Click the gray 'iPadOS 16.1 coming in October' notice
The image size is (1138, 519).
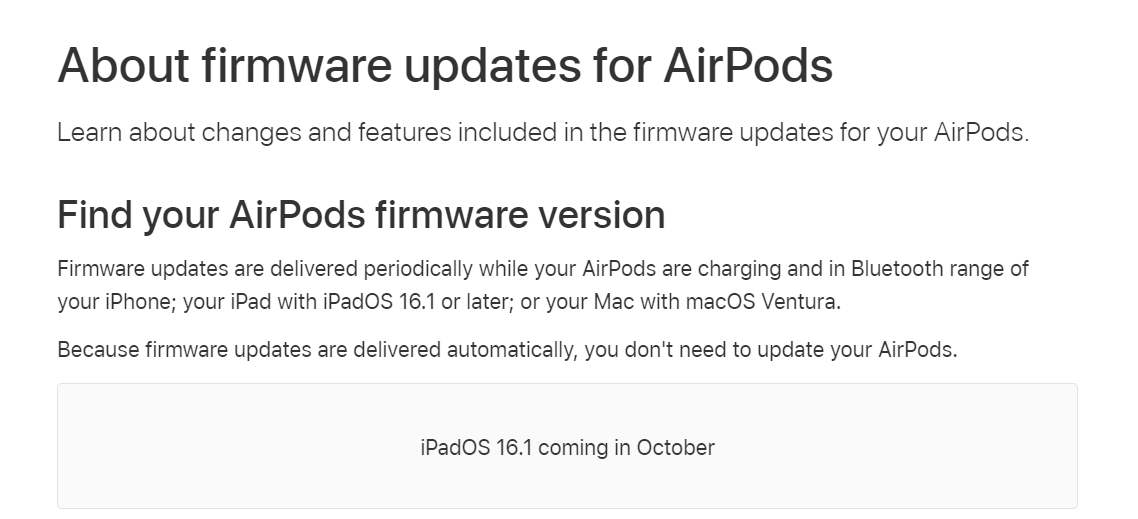tap(567, 447)
